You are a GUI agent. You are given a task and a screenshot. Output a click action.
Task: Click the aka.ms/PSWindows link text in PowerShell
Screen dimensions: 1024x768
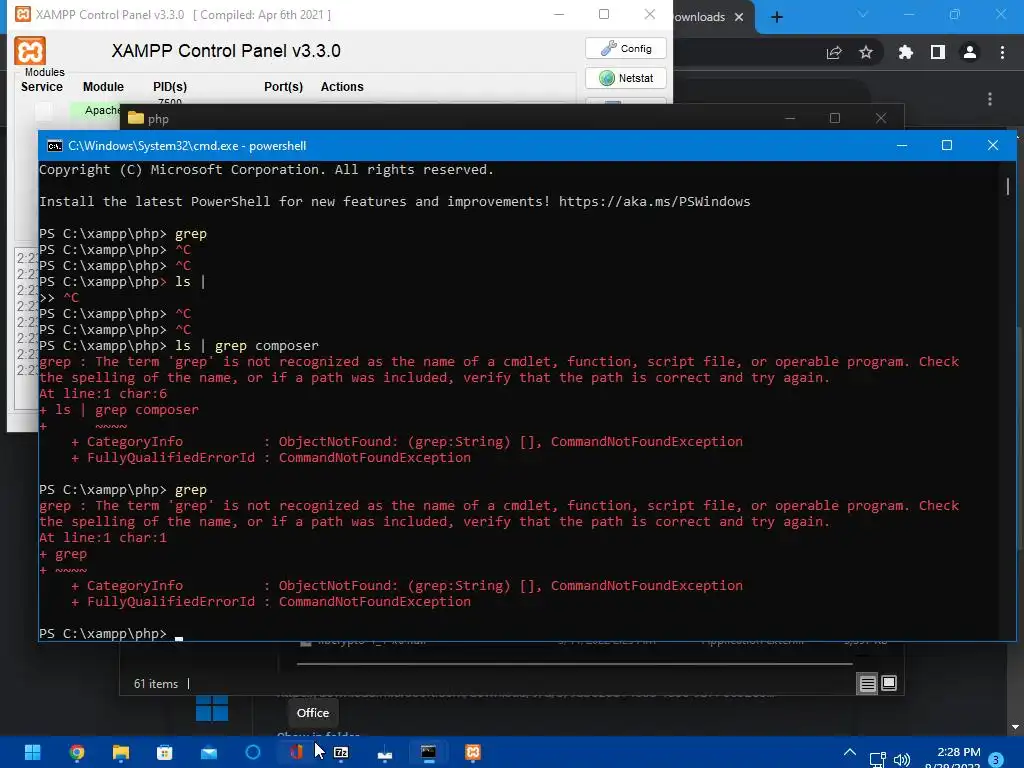tap(654, 202)
